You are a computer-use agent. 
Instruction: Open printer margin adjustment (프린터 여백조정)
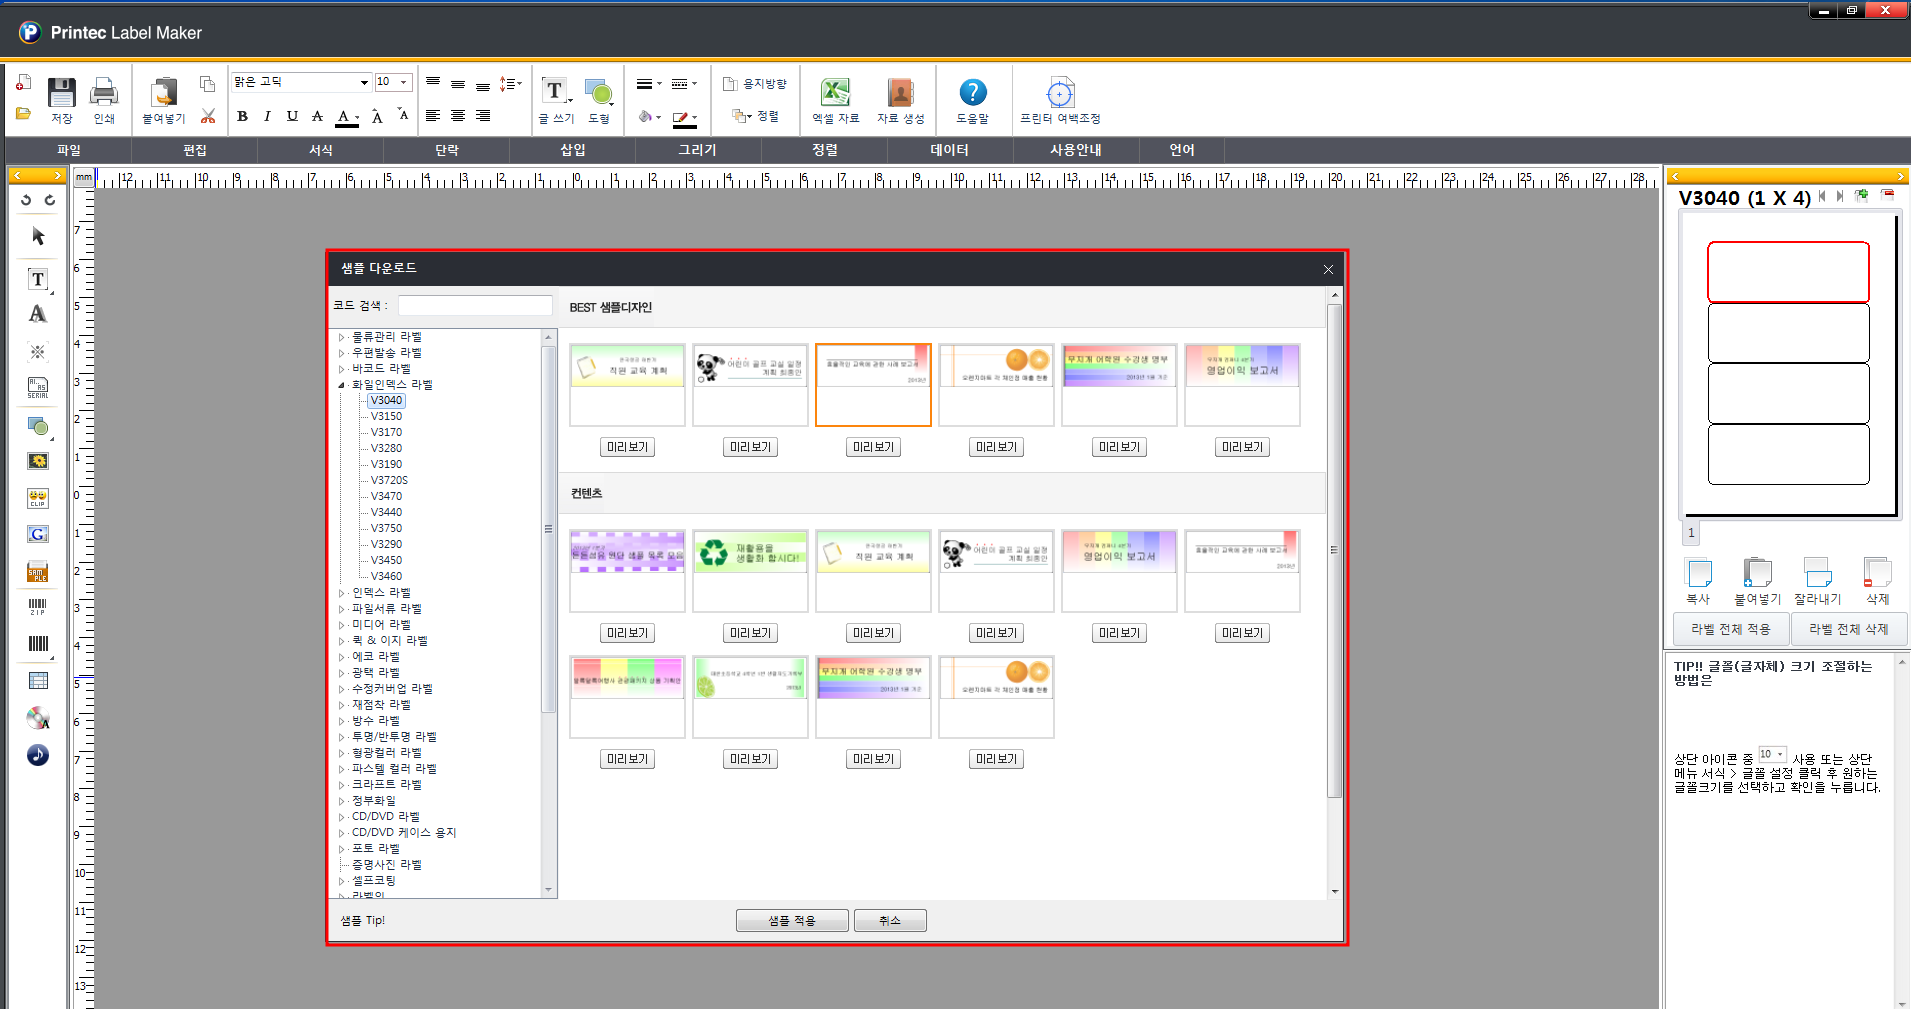[x=1060, y=93]
